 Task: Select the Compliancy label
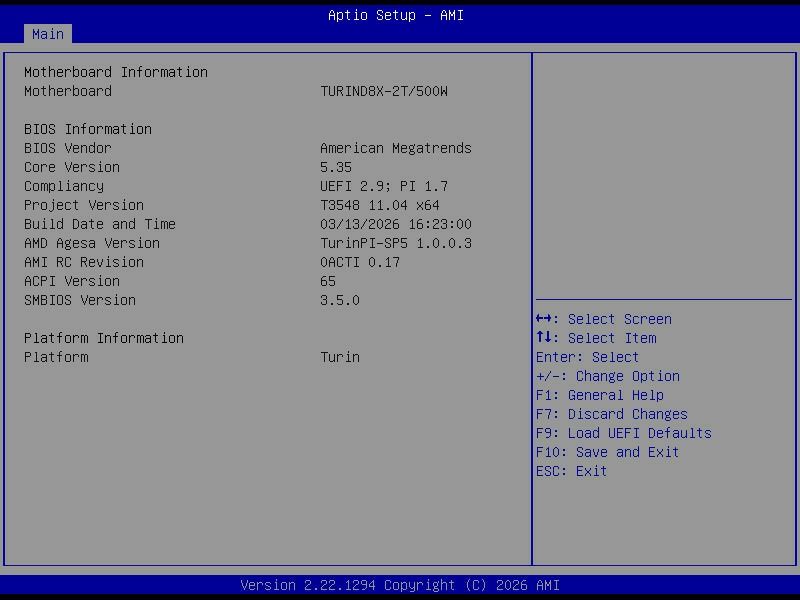(64, 186)
